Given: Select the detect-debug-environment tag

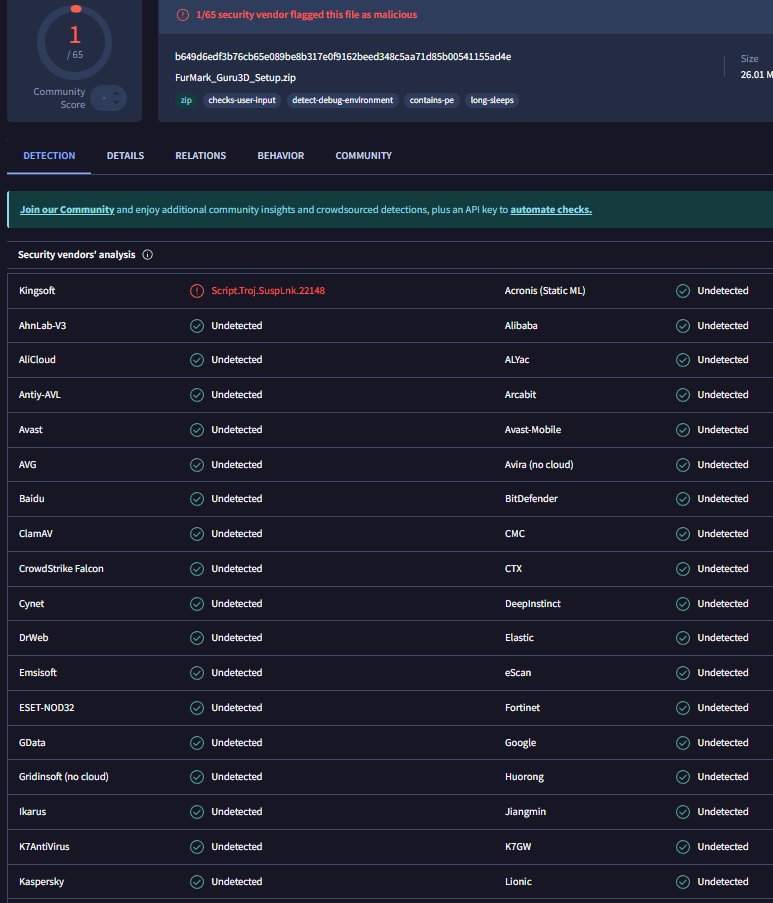Looking at the screenshot, I should pyautogui.click(x=343, y=100).
